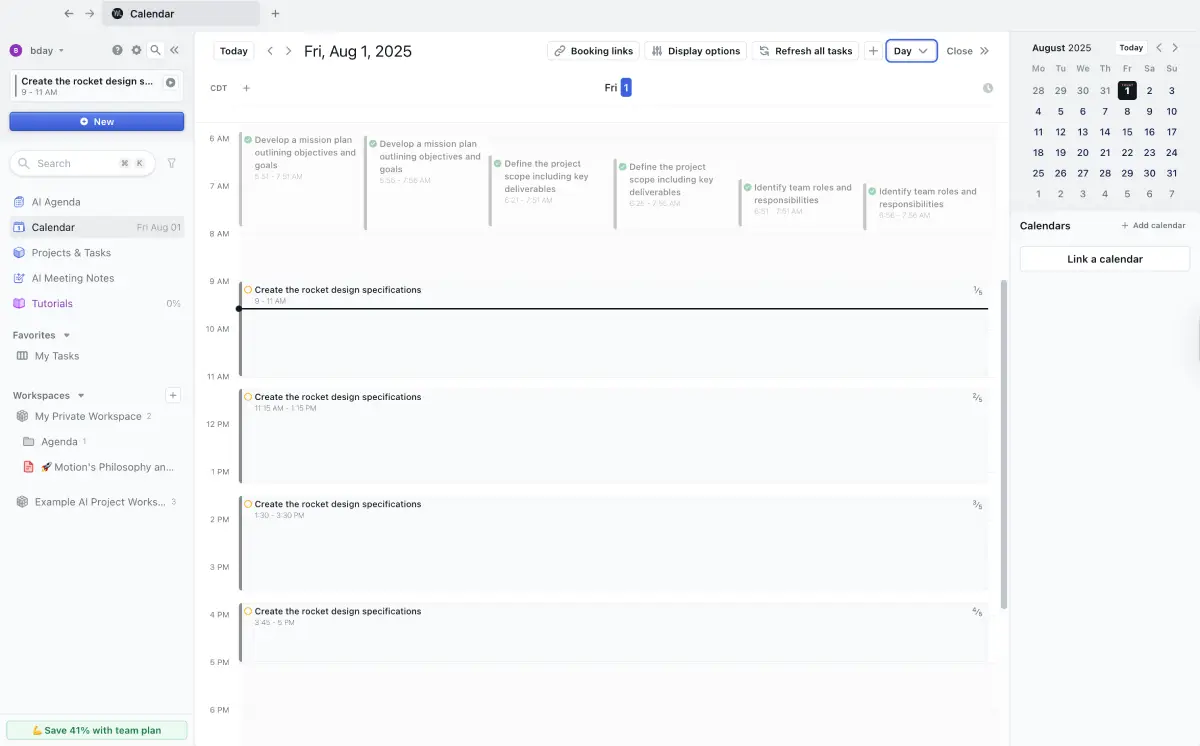The image size is (1200, 746).
Task: Click Link a calendar button
Action: pos(1104,259)
